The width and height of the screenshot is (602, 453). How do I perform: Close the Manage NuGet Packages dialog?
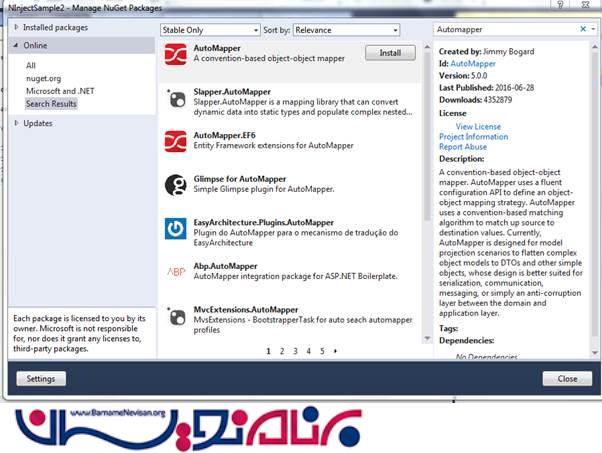(567, 379)
